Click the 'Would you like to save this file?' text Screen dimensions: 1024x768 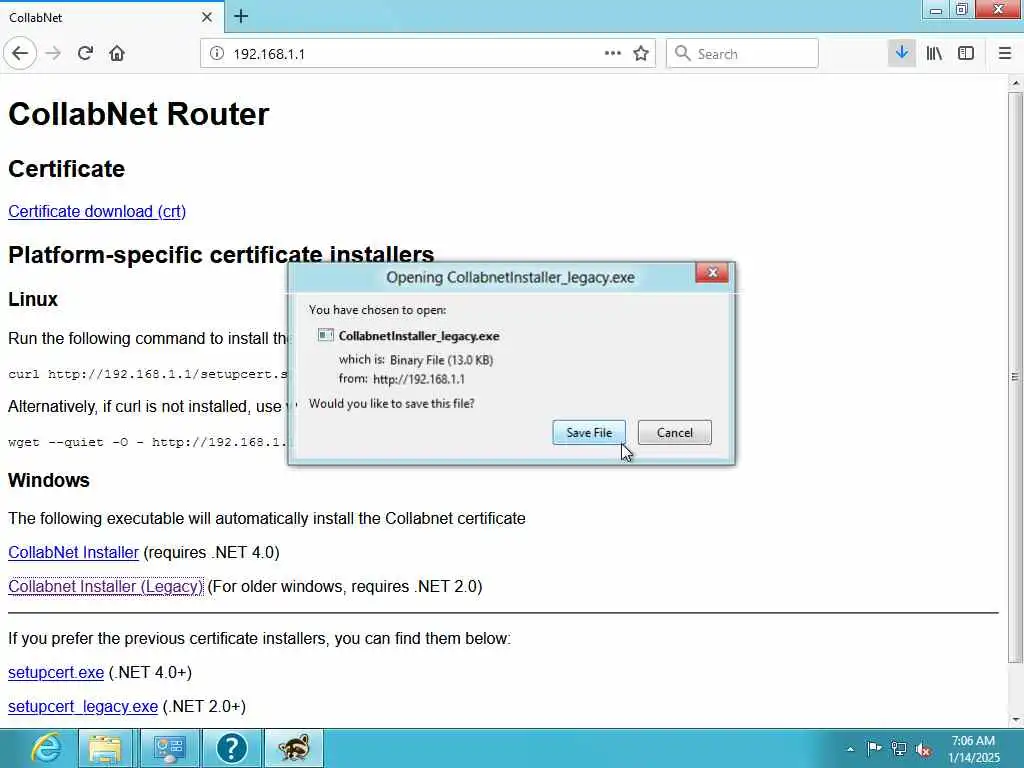click(392, 404)
